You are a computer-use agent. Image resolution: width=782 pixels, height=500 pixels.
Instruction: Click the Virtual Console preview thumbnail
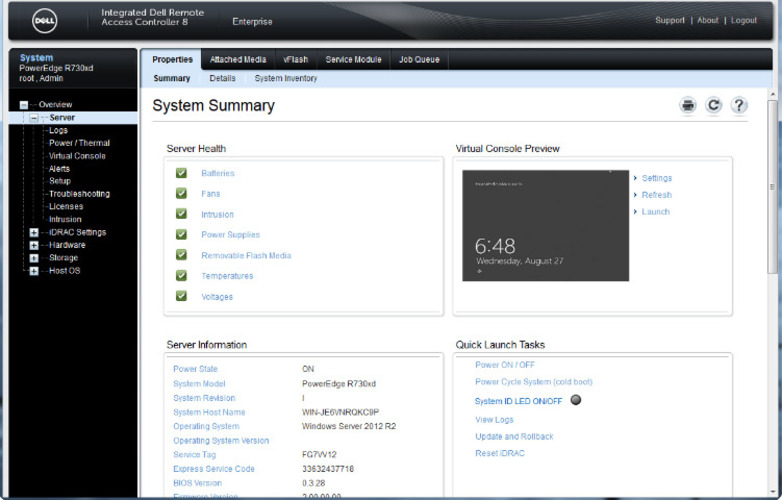[x=545, y=225]
